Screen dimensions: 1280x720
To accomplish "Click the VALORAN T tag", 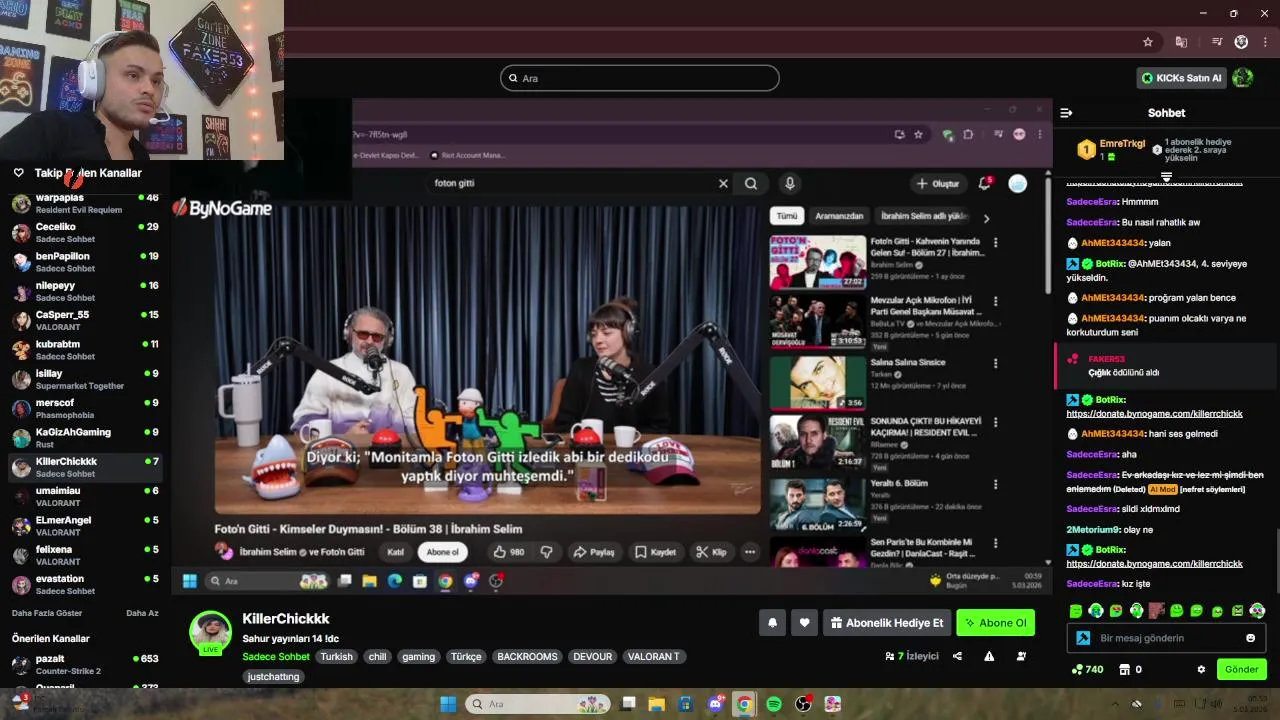I will click(653, 657).
